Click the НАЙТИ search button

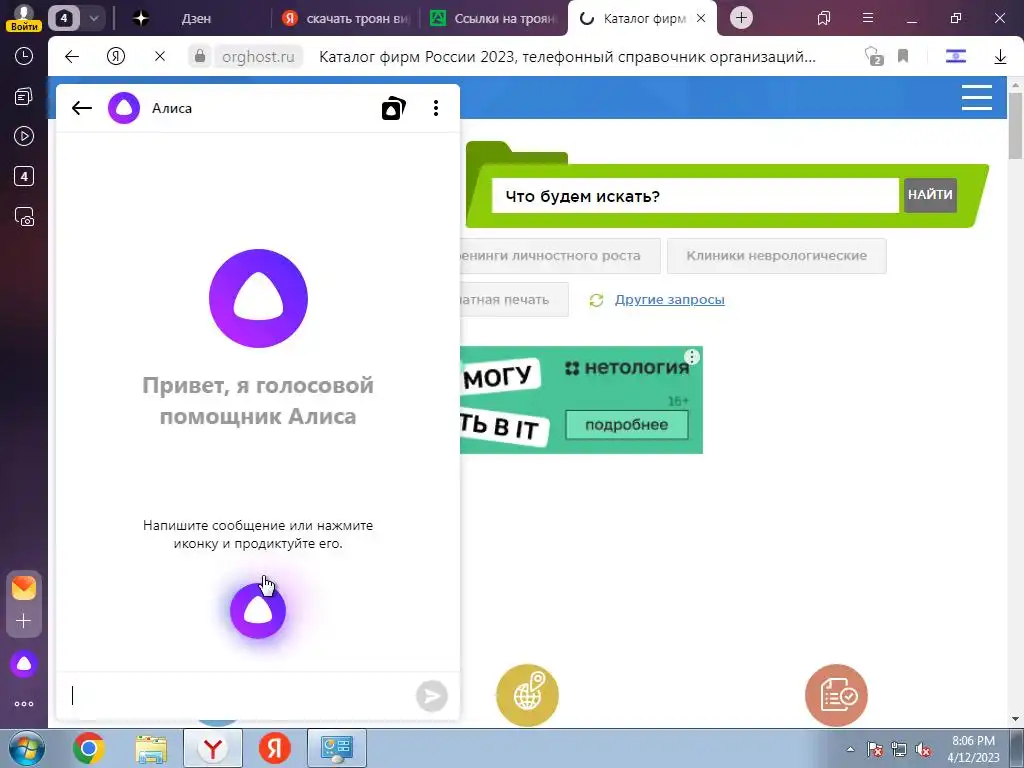[x=930, y=195]
